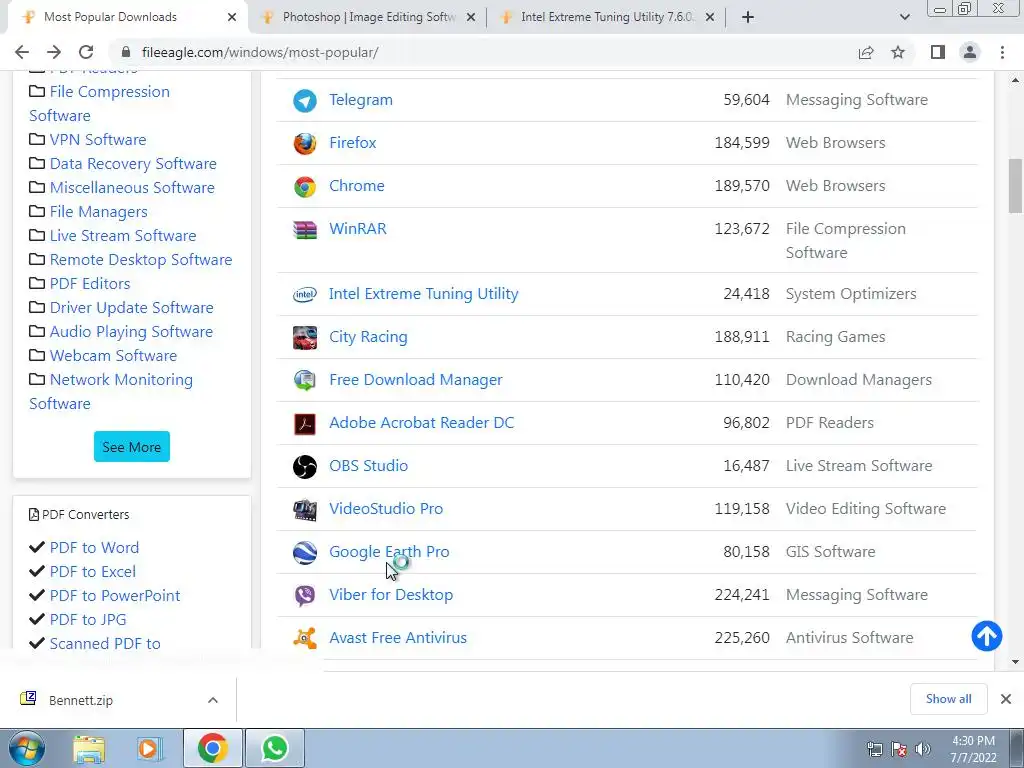Click the Telegram app icon
This screenshot has height=768, width=1024.
[x=304, y=101]
